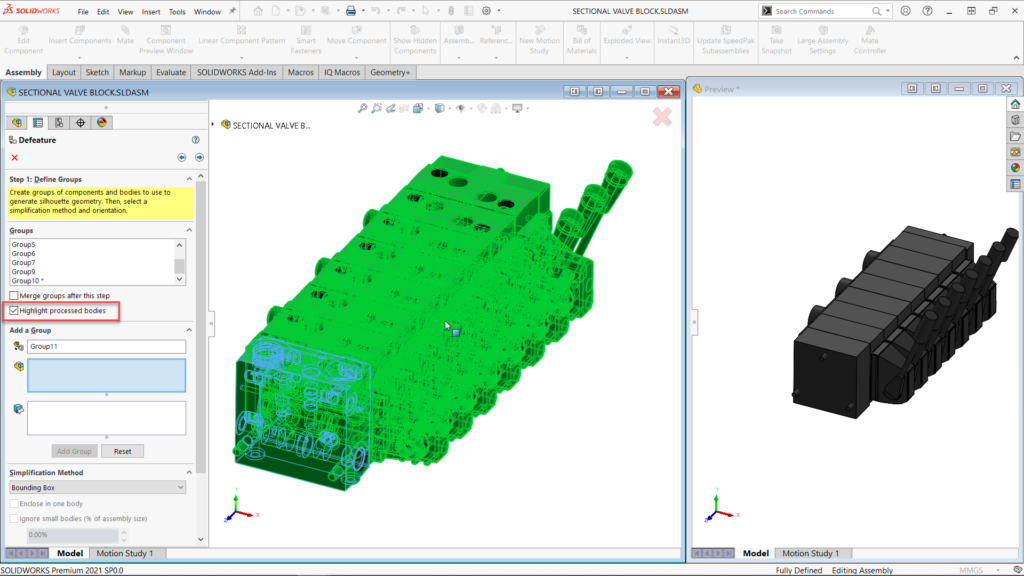1024x576 pixels.
Task: Open the Search Commands dropdown arrow
Action: [x=888, y=11]
